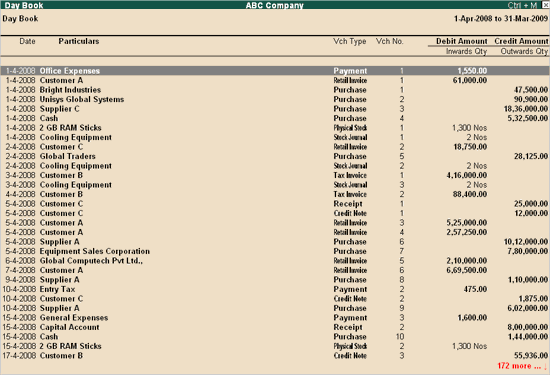The image size is (550, 375).
Task: Select Unisys Global Systems purchase entry
Action: (275, 99)
